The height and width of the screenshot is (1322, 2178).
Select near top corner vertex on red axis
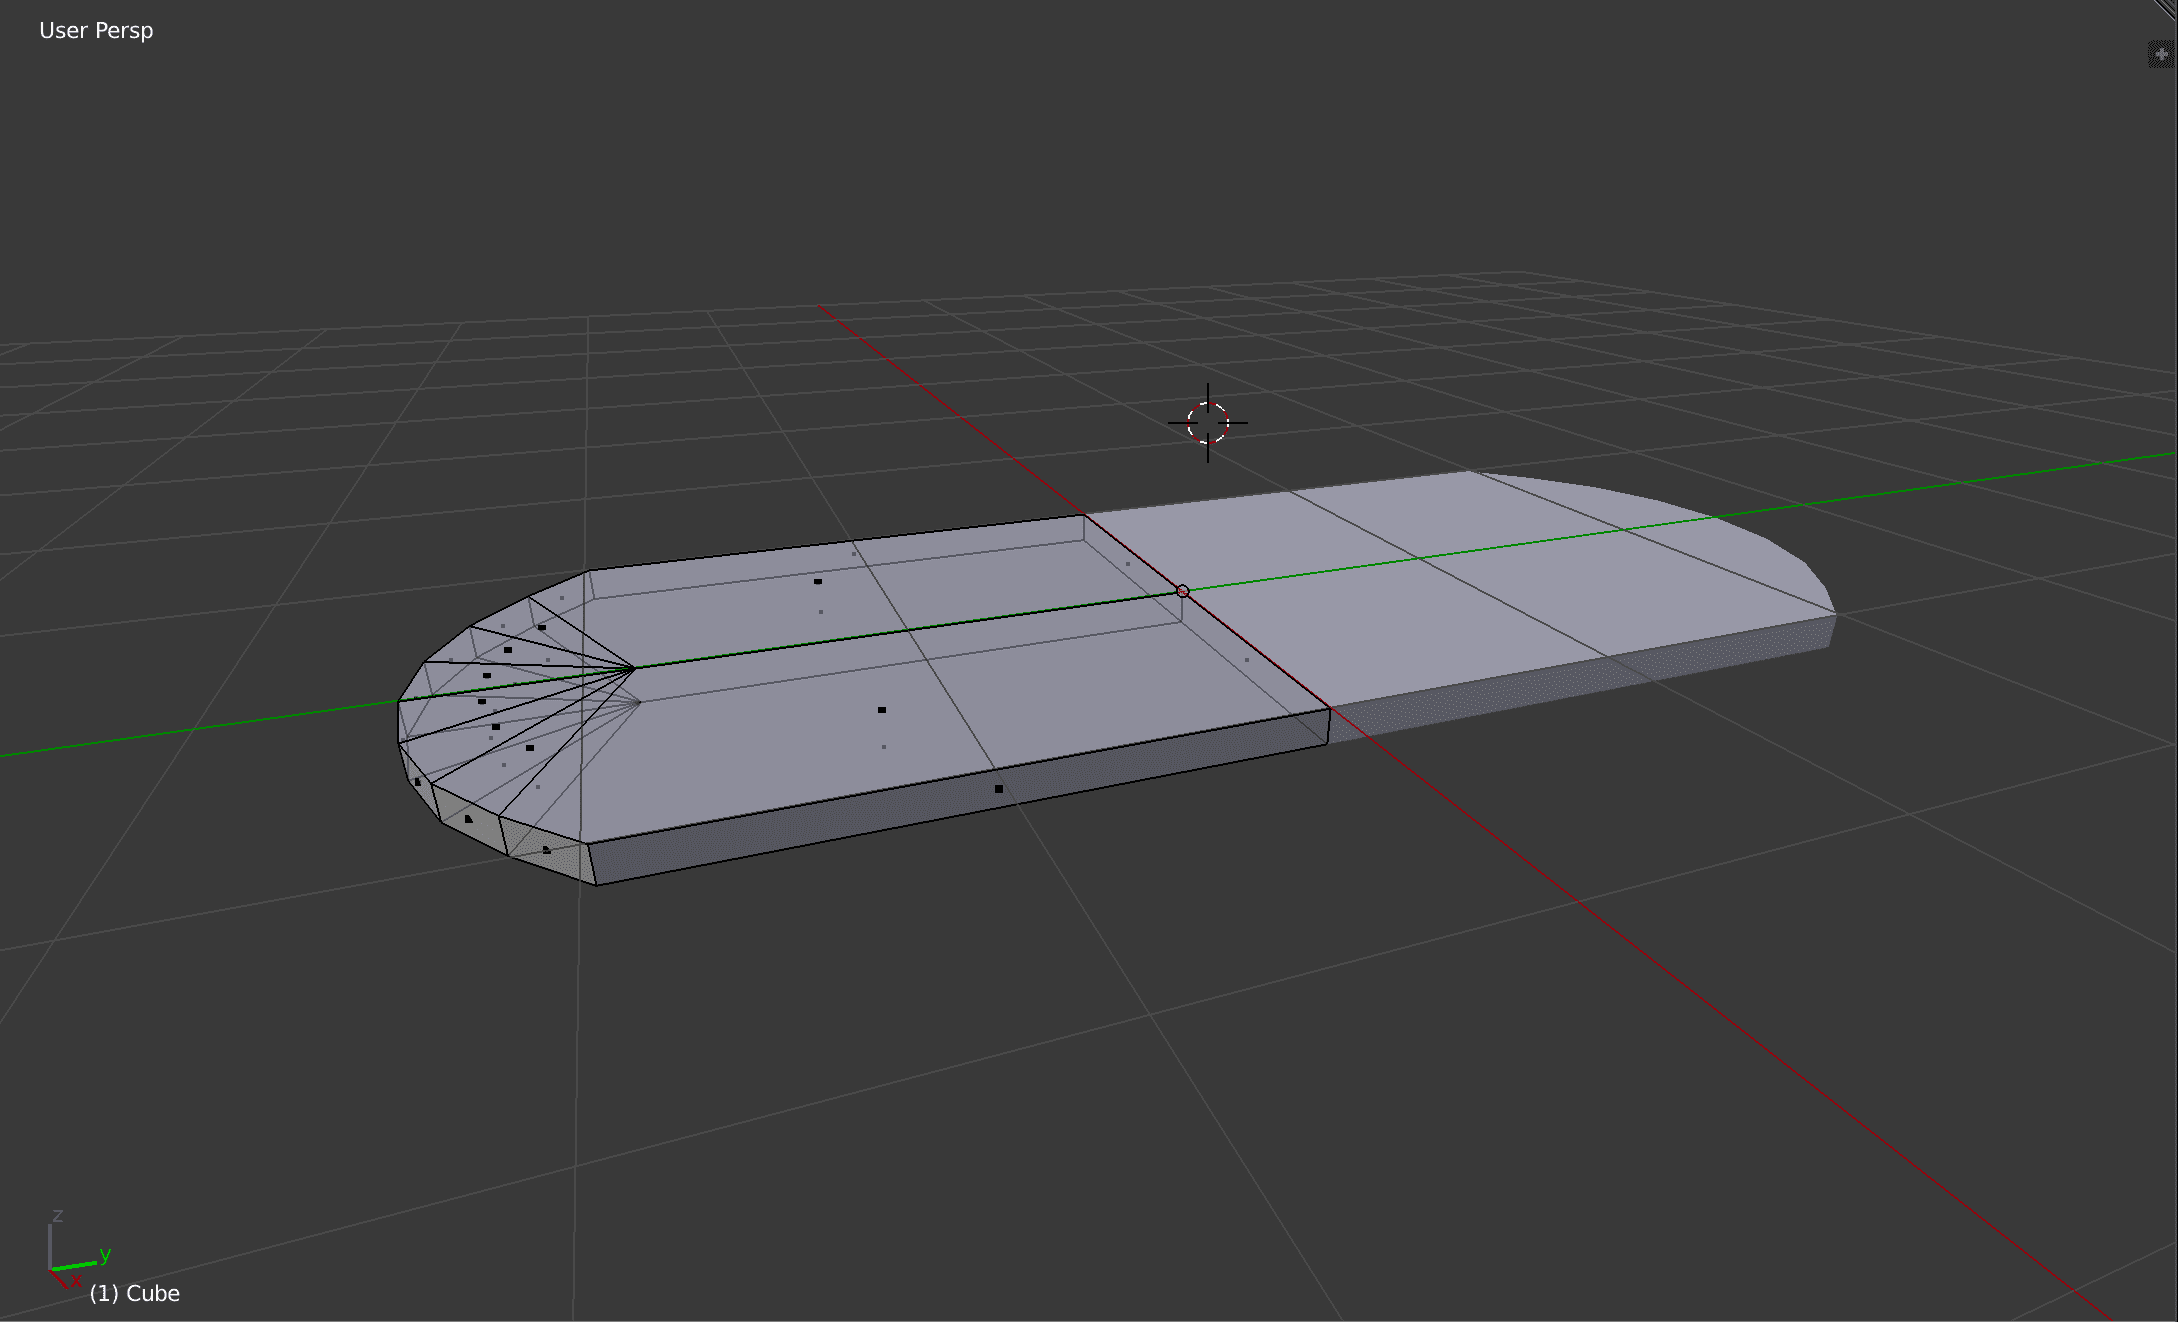point(1331,708)
